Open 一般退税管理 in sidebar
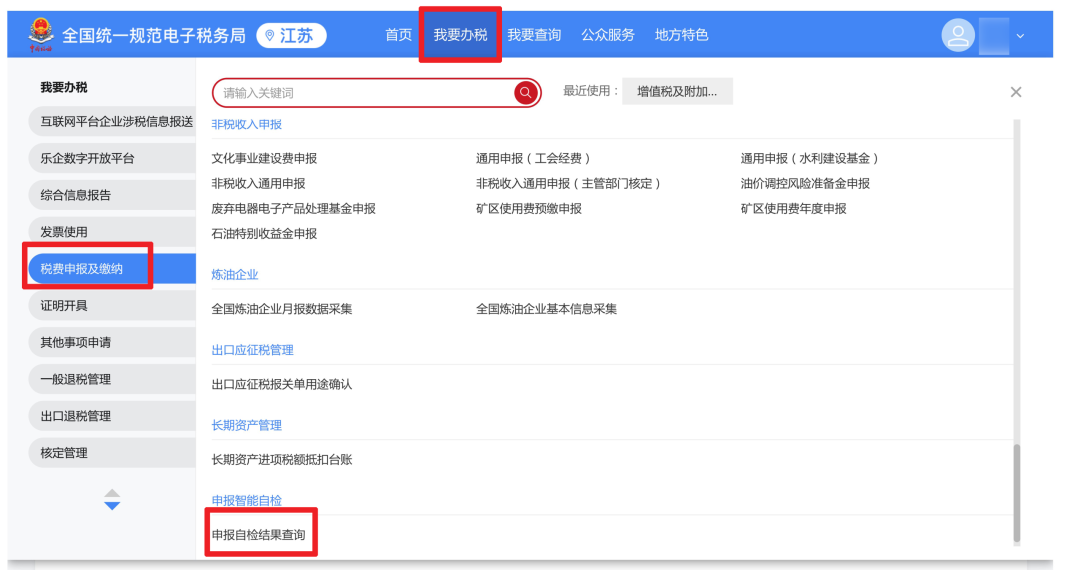1080x570 pixels. click(112, 379)
